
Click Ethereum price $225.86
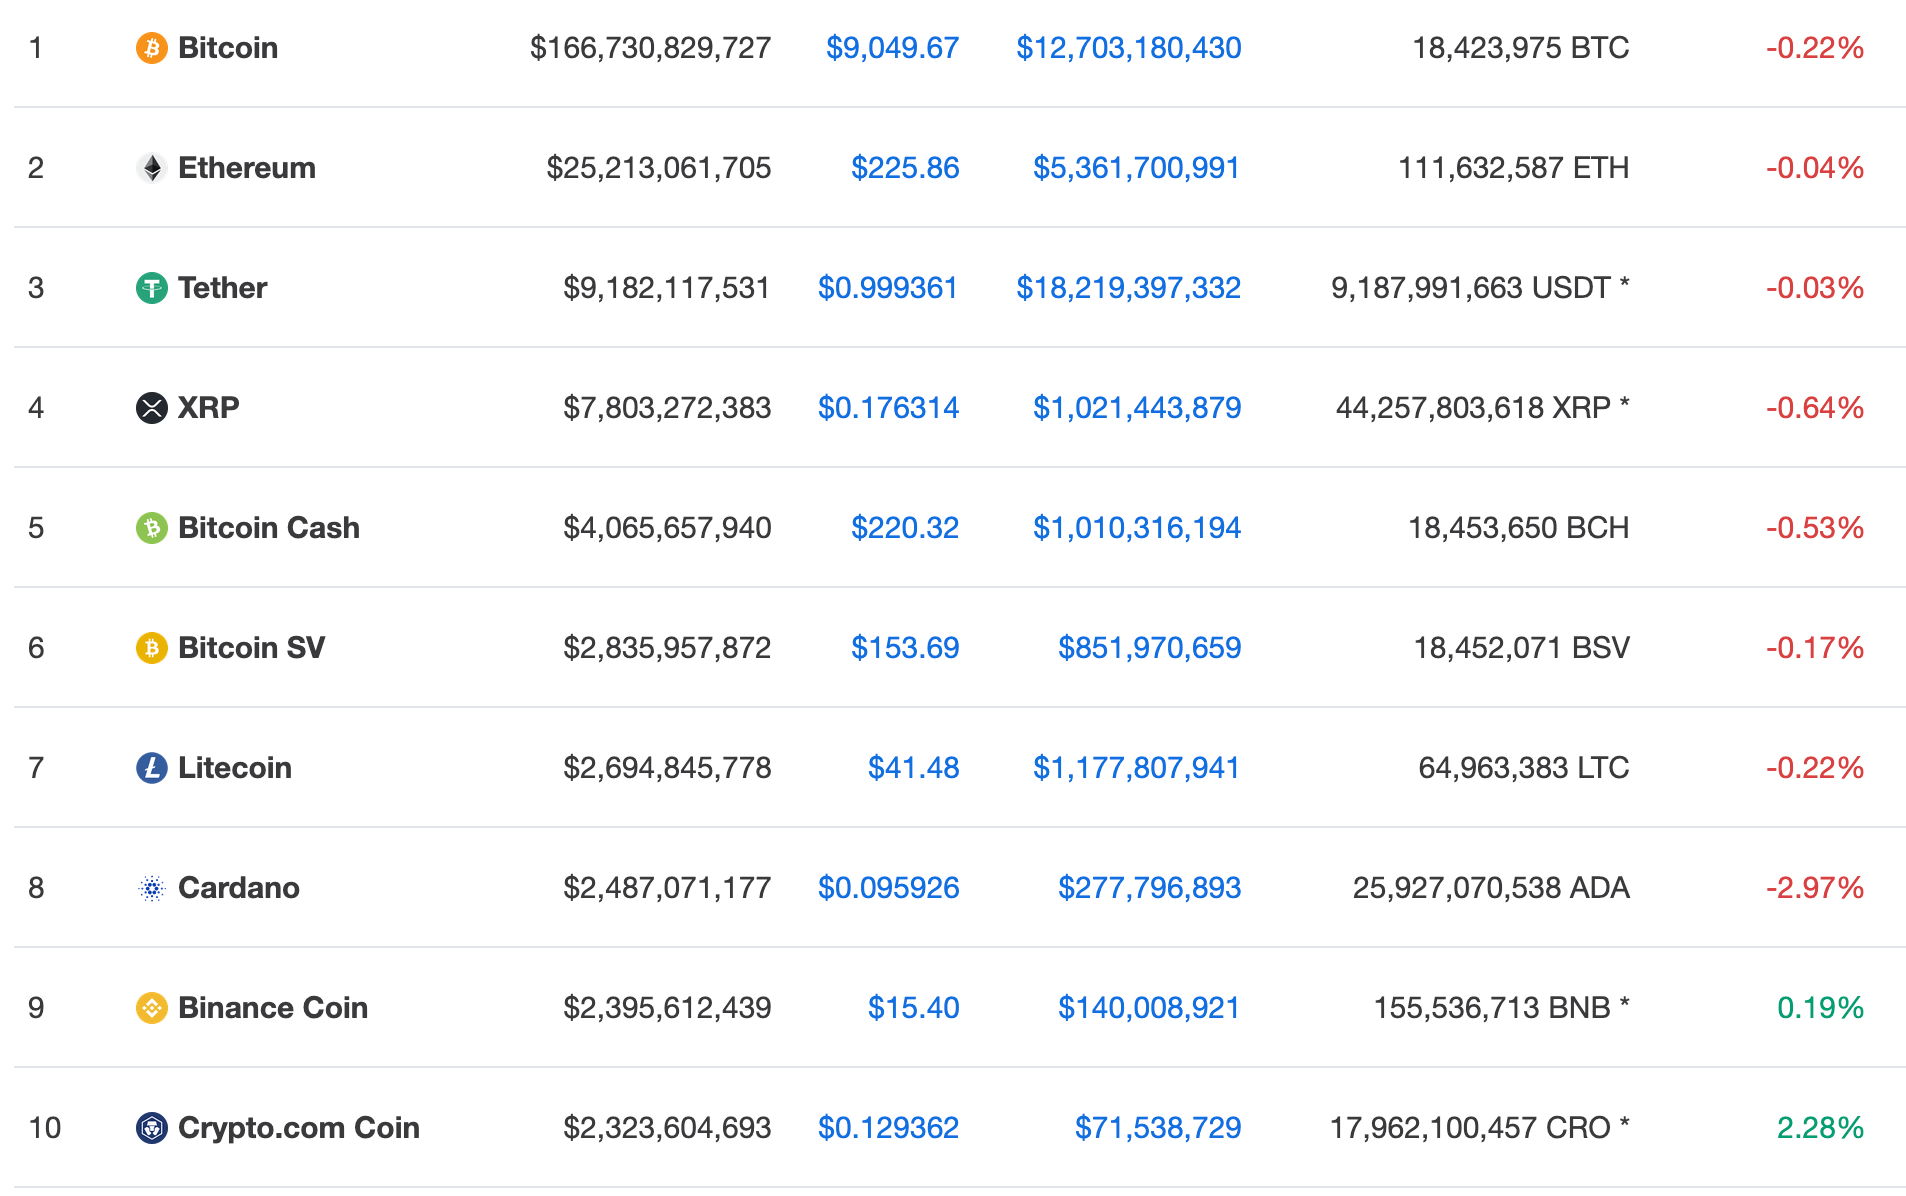(905, 168)
